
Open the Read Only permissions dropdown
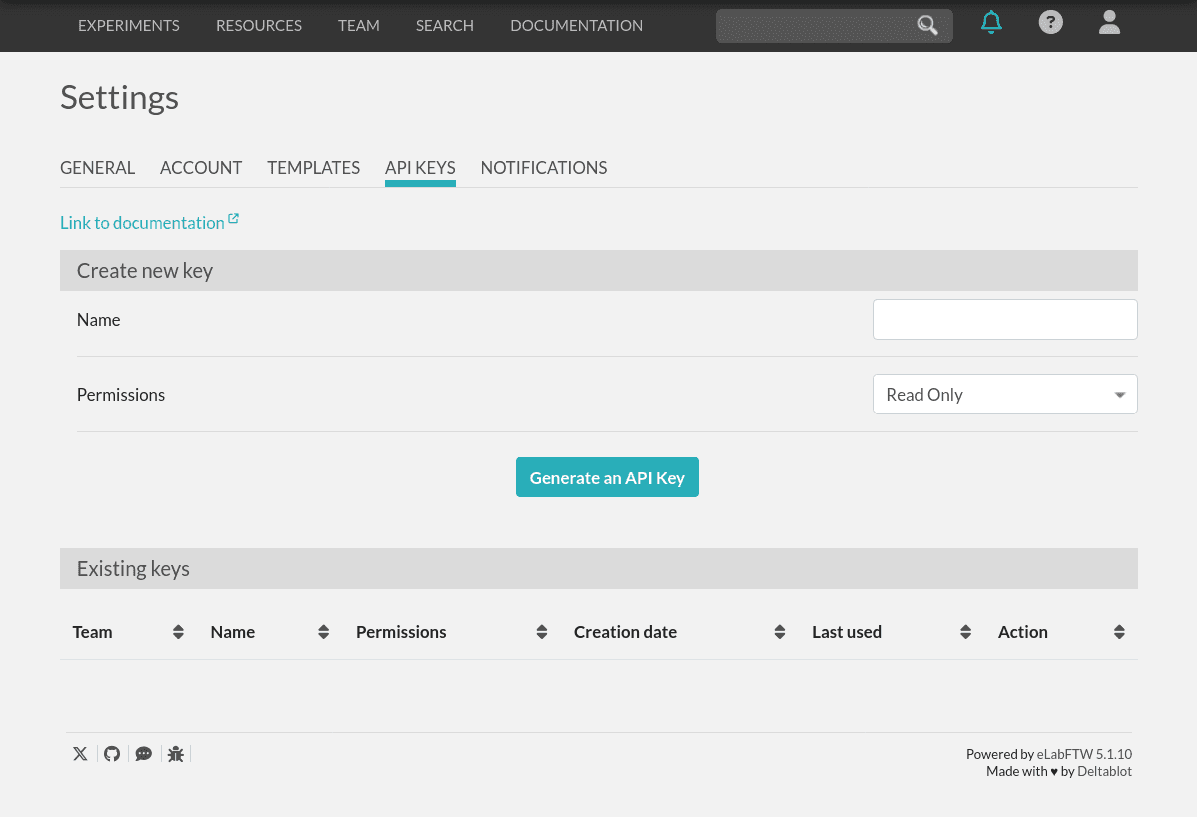(1004, 394)
